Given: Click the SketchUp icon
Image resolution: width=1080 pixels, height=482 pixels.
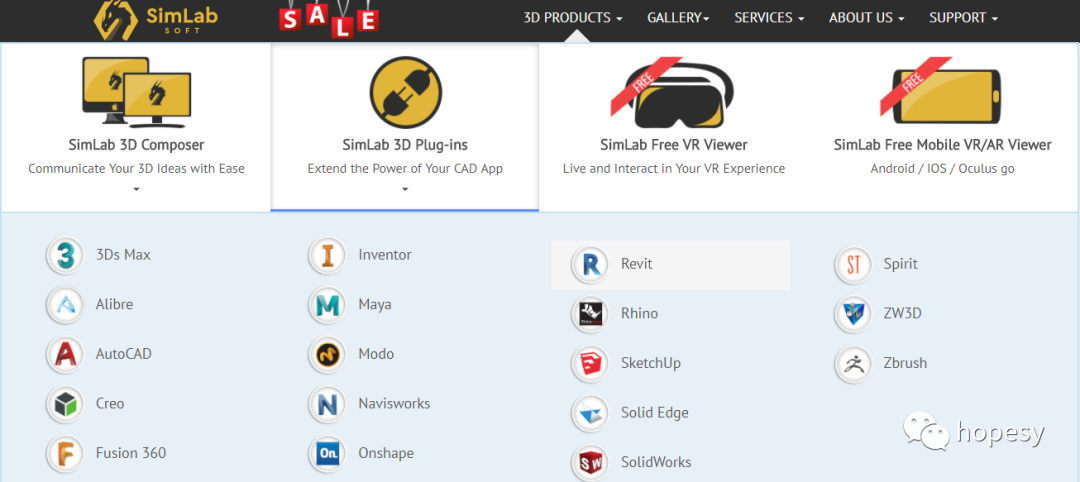Looking at the screenshot, I should 590,363.
